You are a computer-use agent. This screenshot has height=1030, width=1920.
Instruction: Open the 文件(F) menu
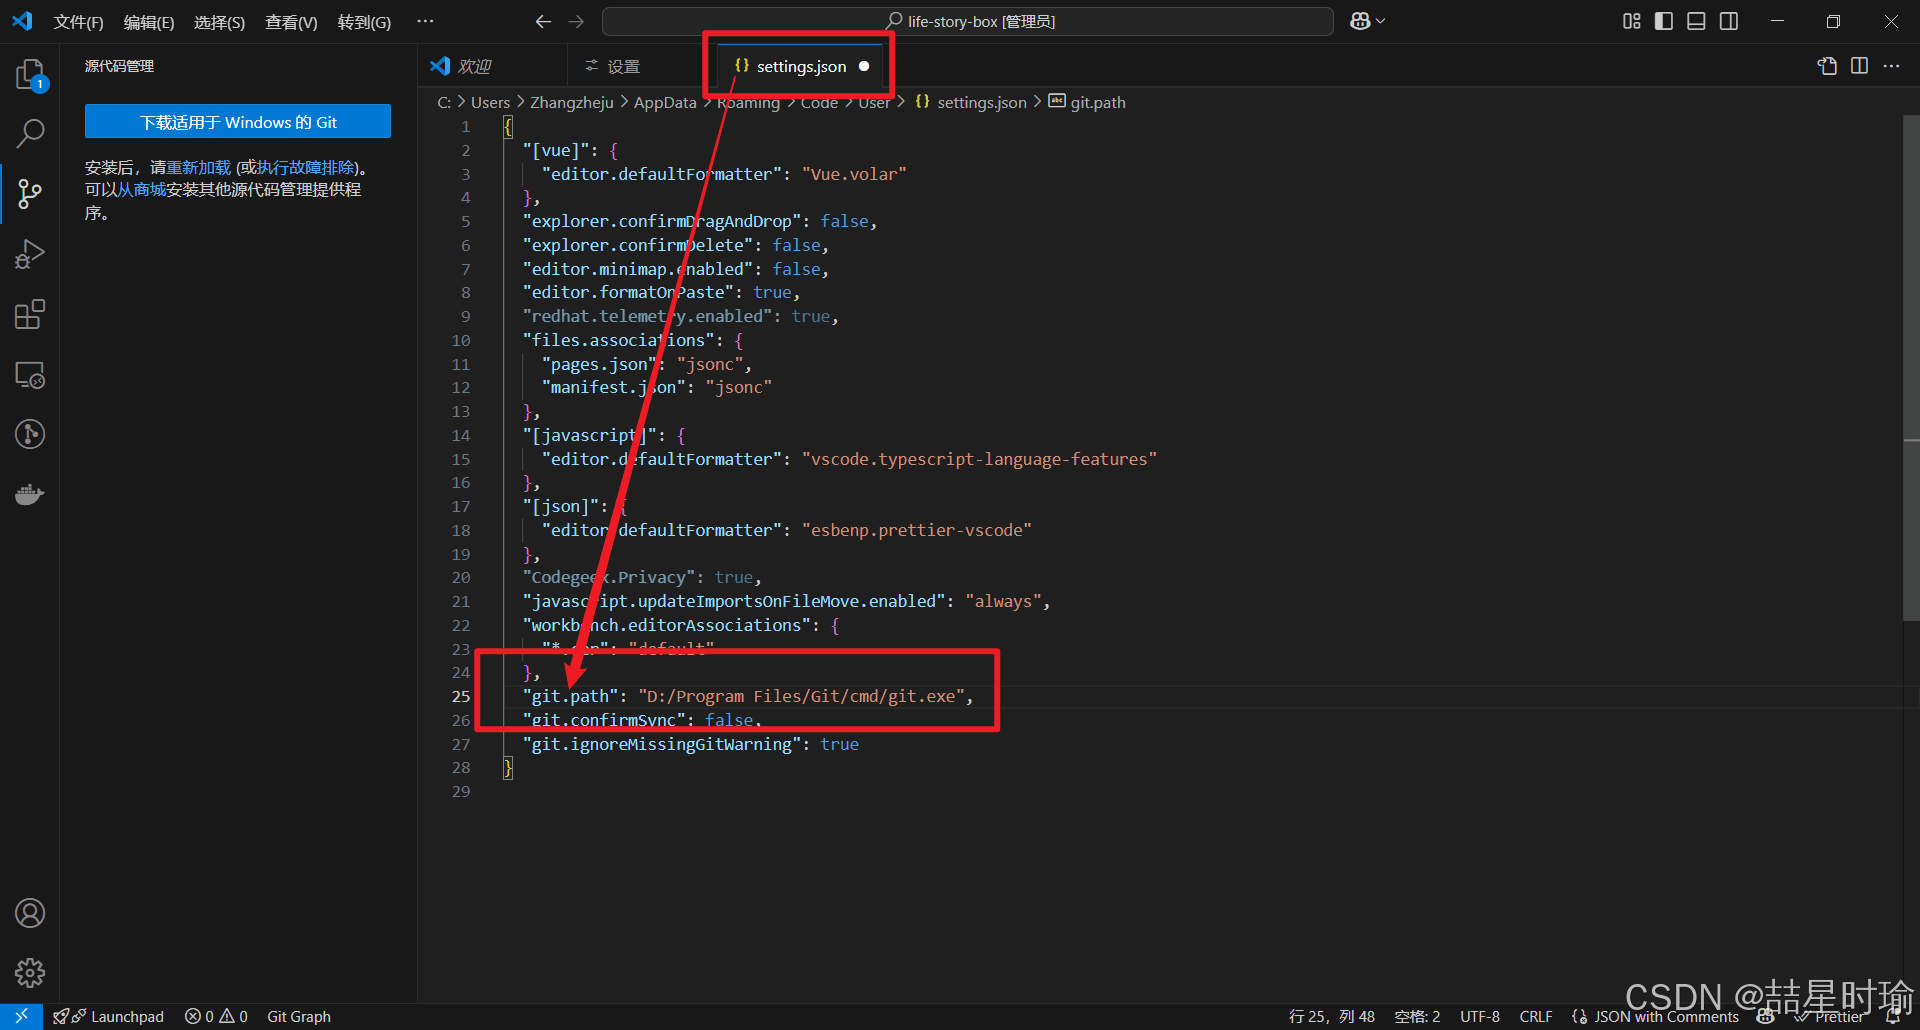79,22
